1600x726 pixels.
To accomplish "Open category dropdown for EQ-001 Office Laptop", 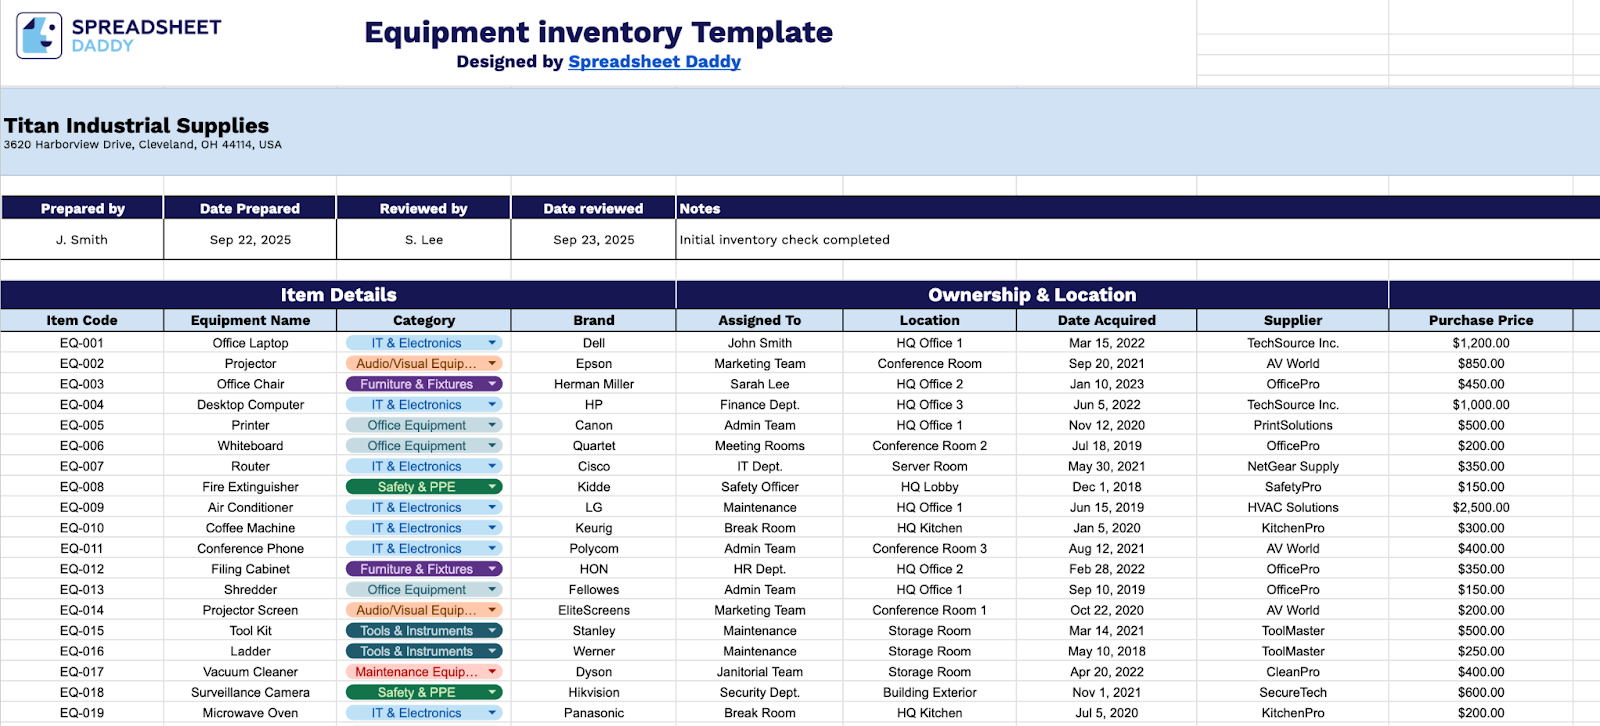I will pos(492,343).
